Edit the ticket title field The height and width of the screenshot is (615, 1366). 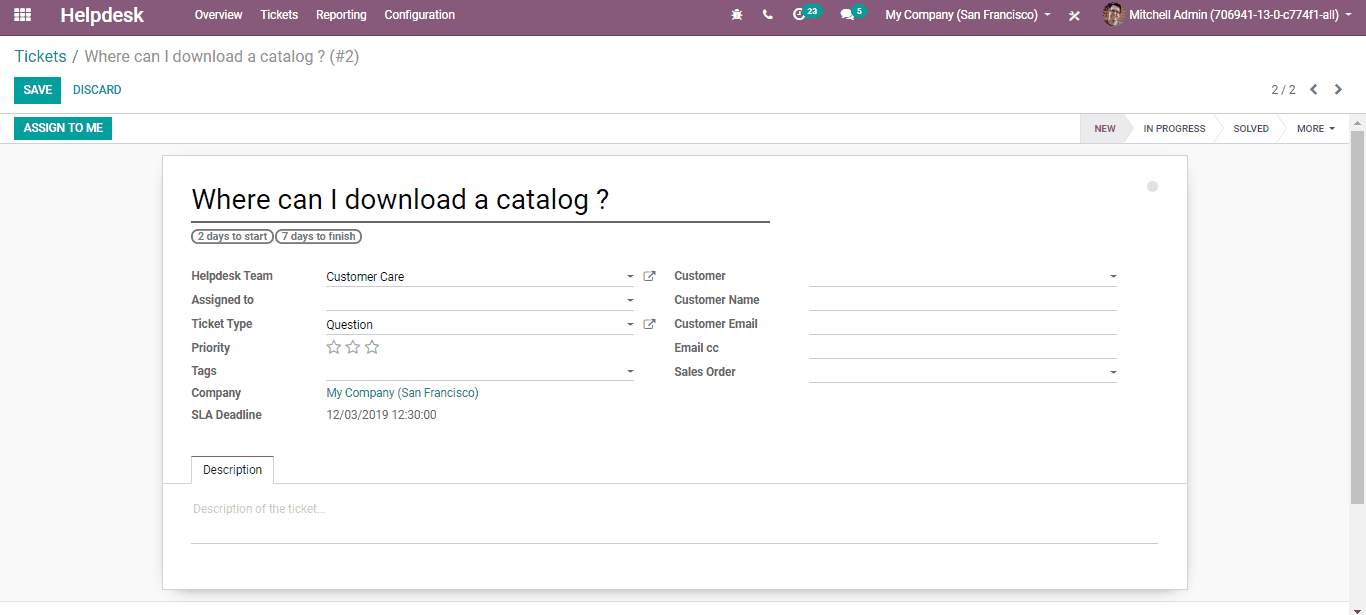pyautogui.click(x=480, y=199)
